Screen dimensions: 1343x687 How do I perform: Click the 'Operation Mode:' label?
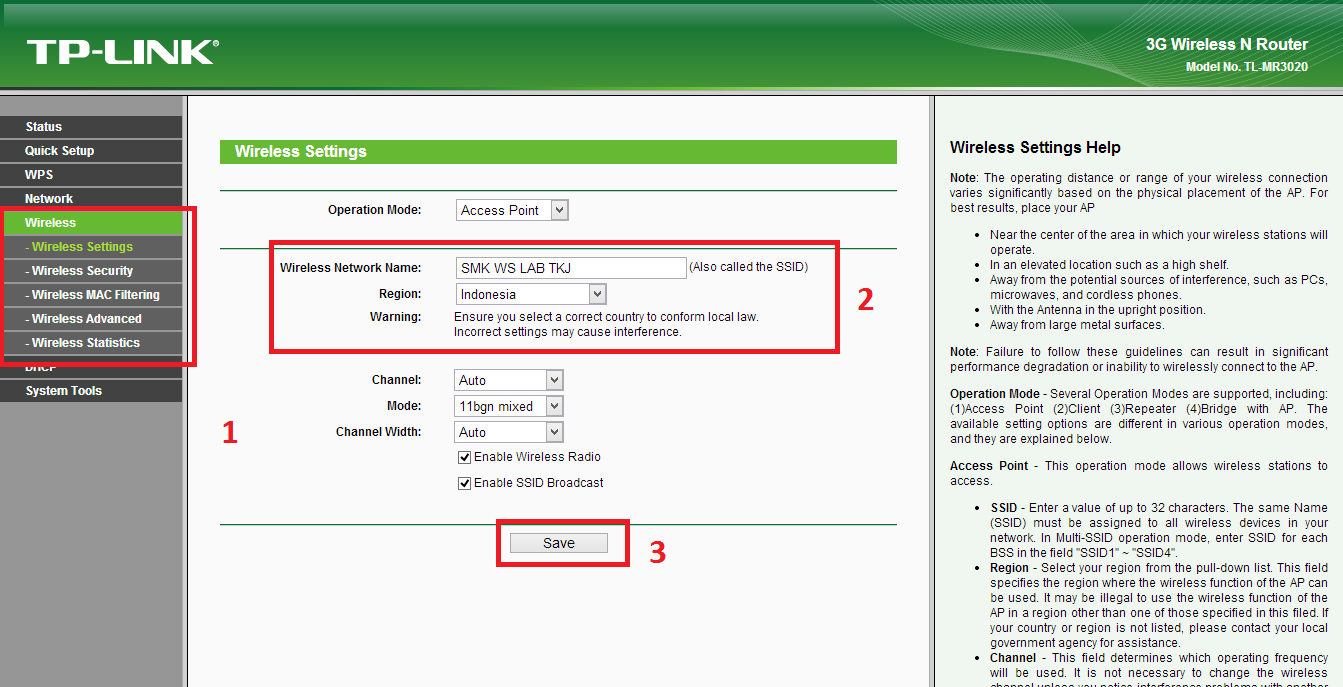[x=375, y=210]
